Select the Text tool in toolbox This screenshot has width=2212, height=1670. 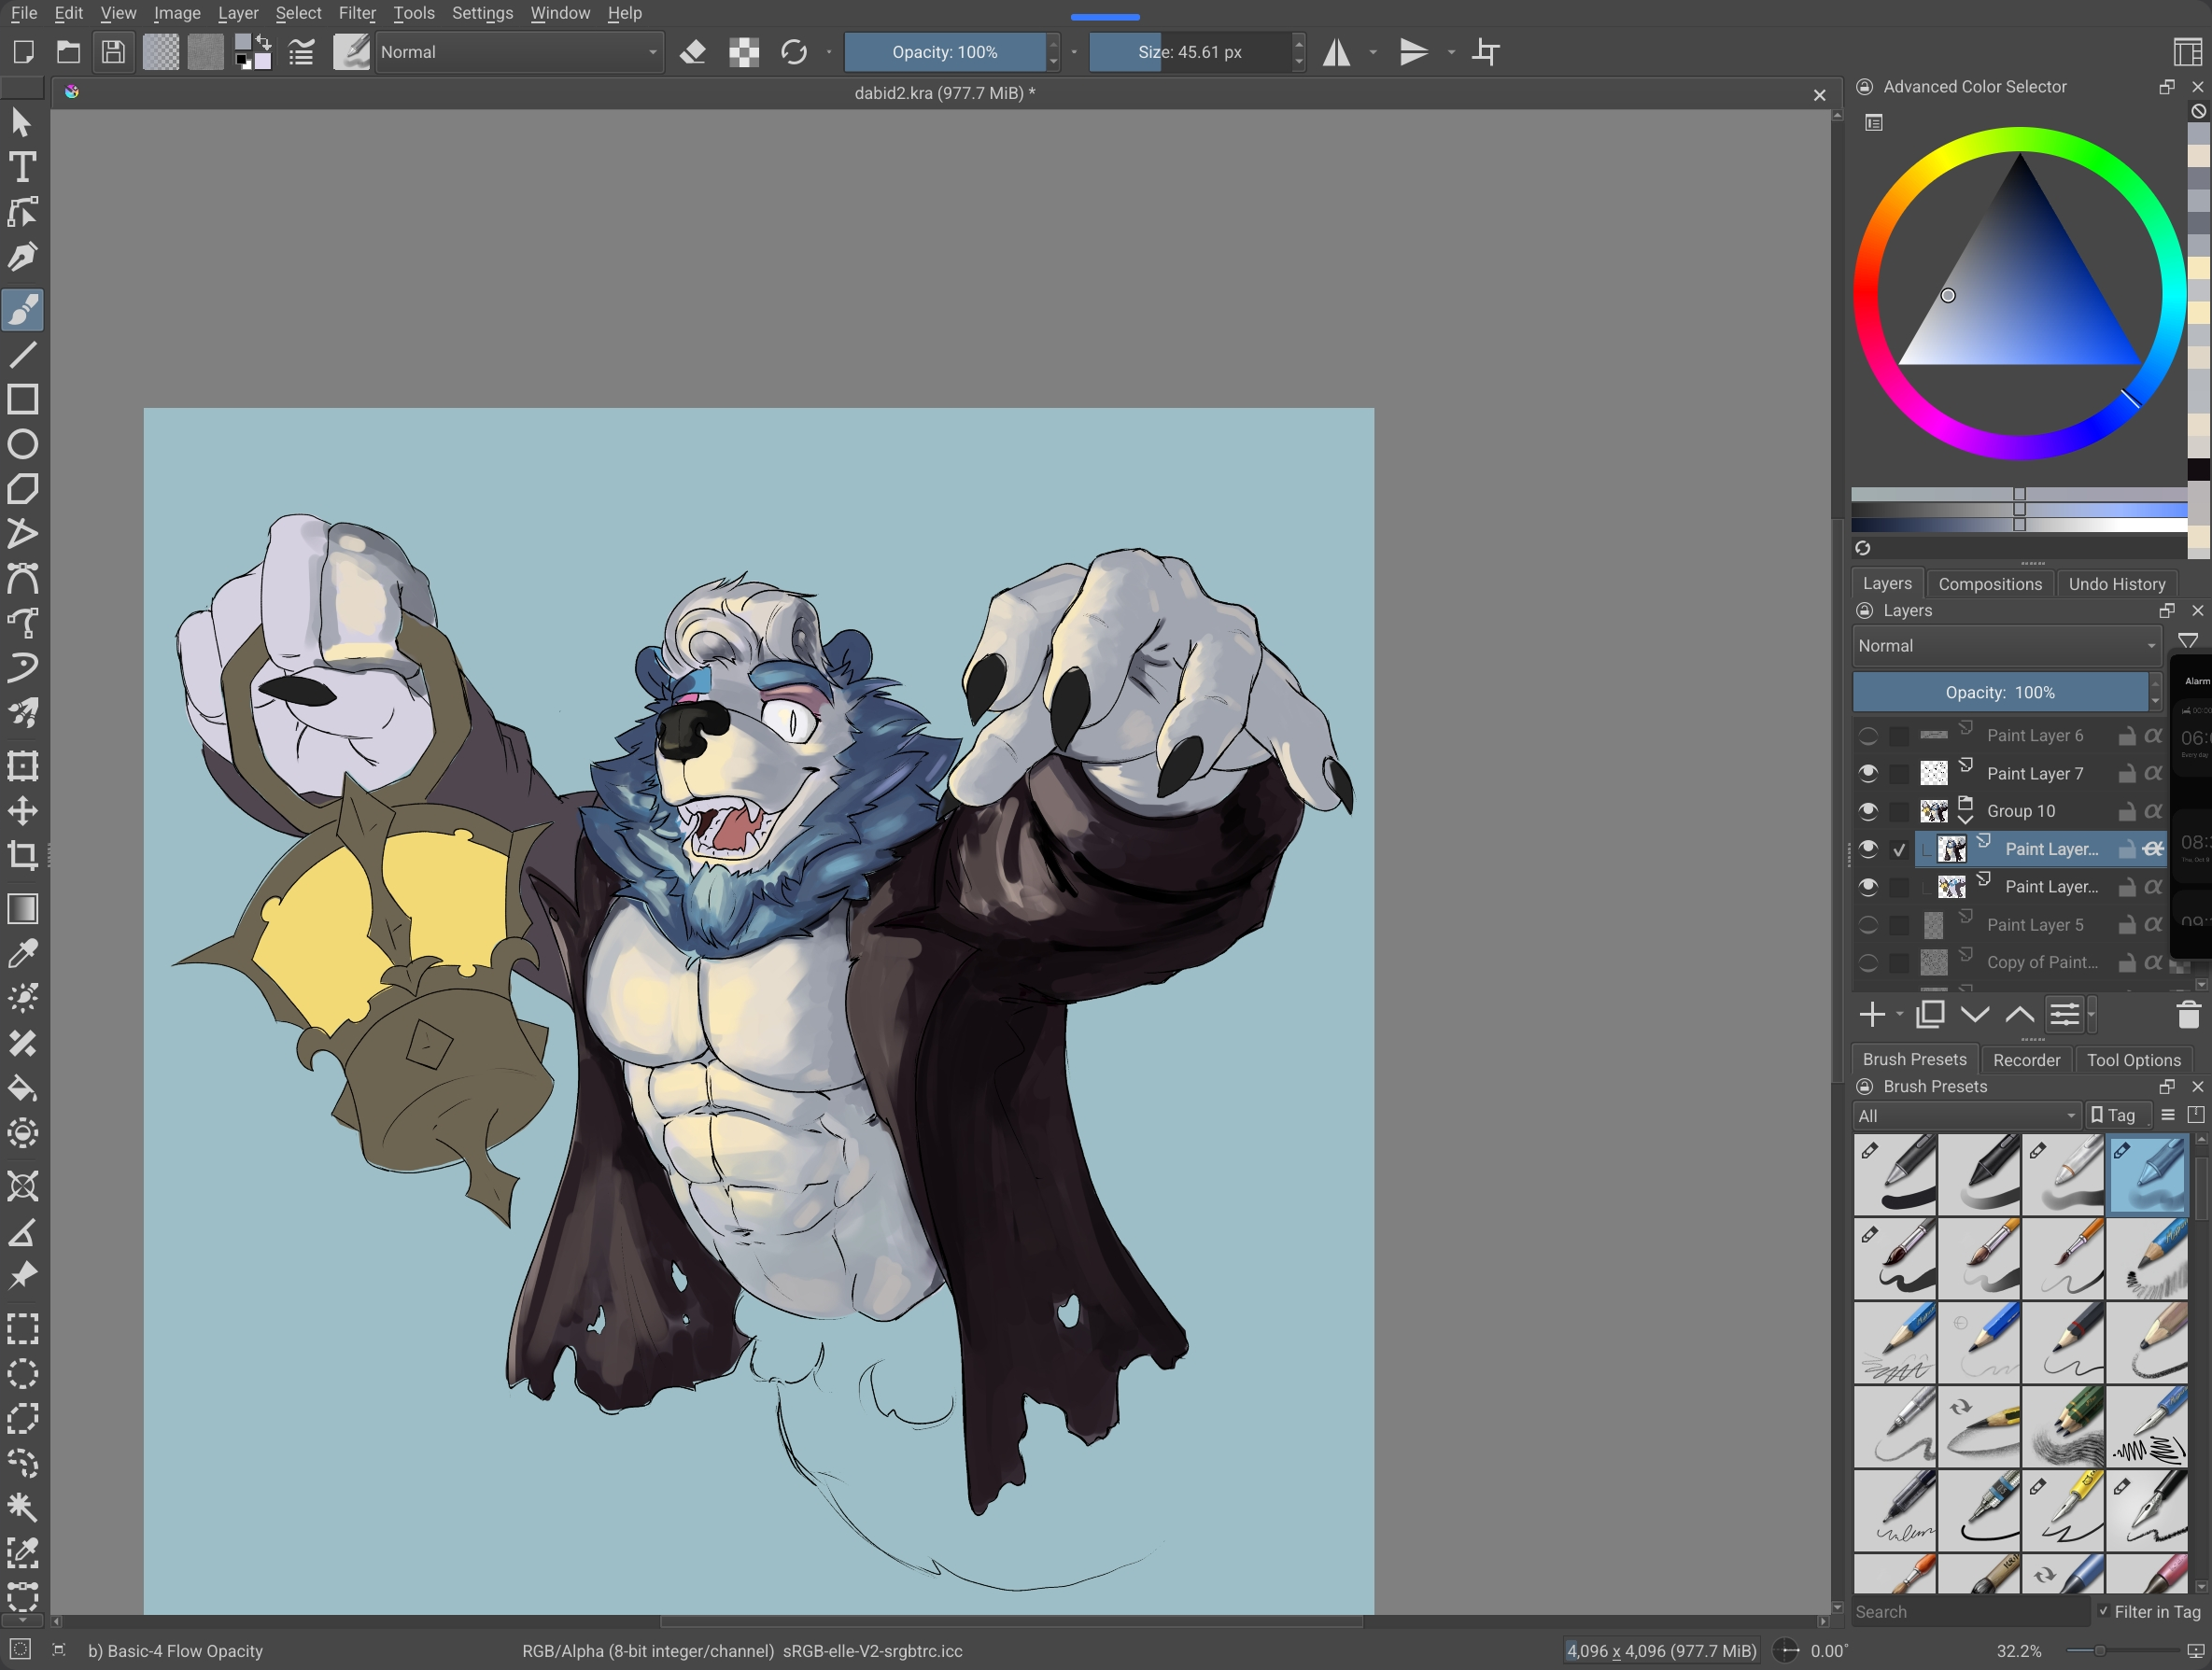pyautogui.click(x=22, y=167)
